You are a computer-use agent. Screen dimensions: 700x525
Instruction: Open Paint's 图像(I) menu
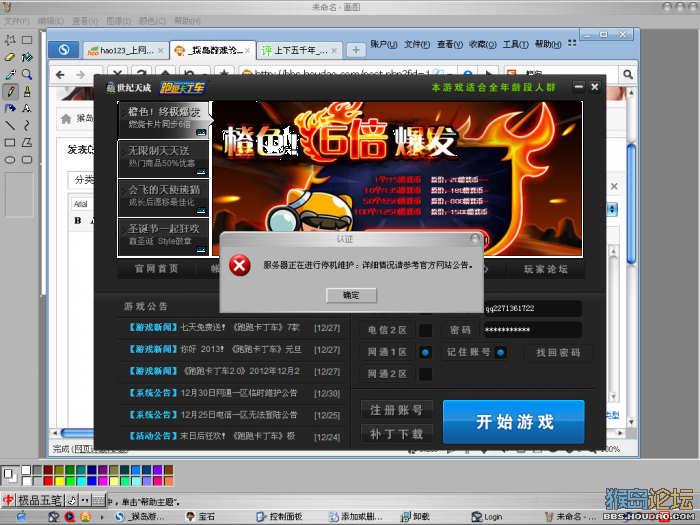(x=119, y=21)
